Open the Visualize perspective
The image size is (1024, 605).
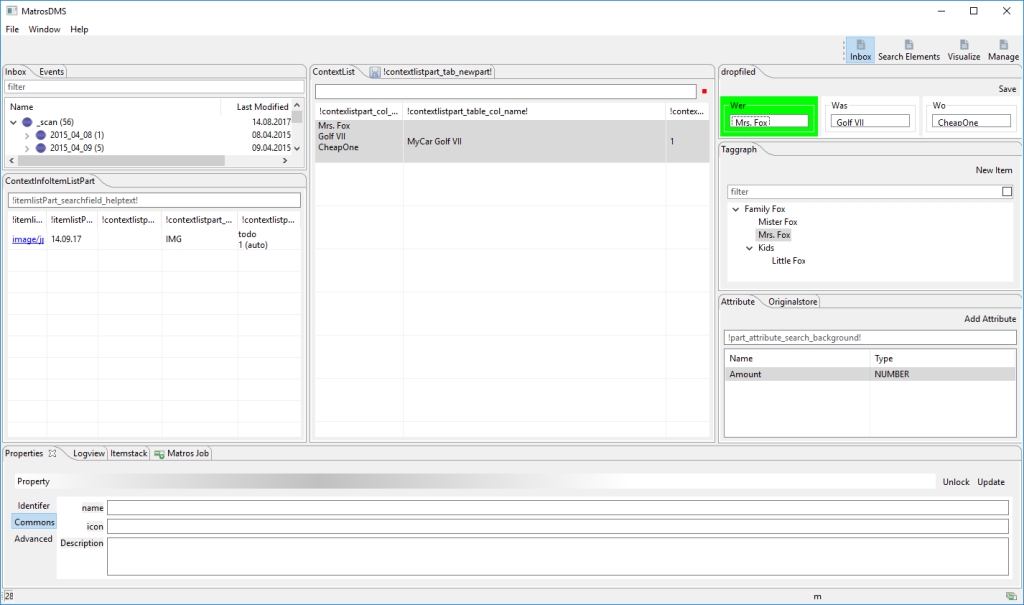963,48
